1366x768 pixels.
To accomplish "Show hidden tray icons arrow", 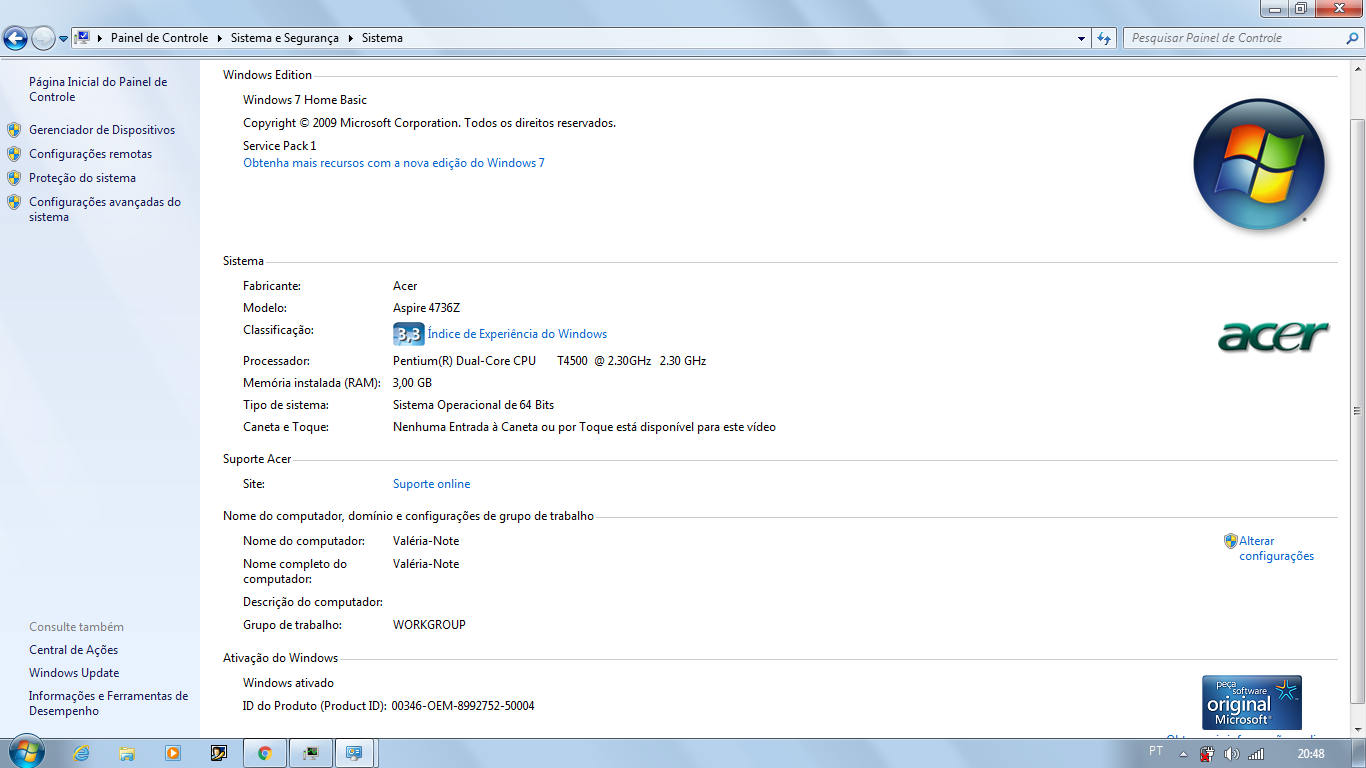I will [1184, 754].
